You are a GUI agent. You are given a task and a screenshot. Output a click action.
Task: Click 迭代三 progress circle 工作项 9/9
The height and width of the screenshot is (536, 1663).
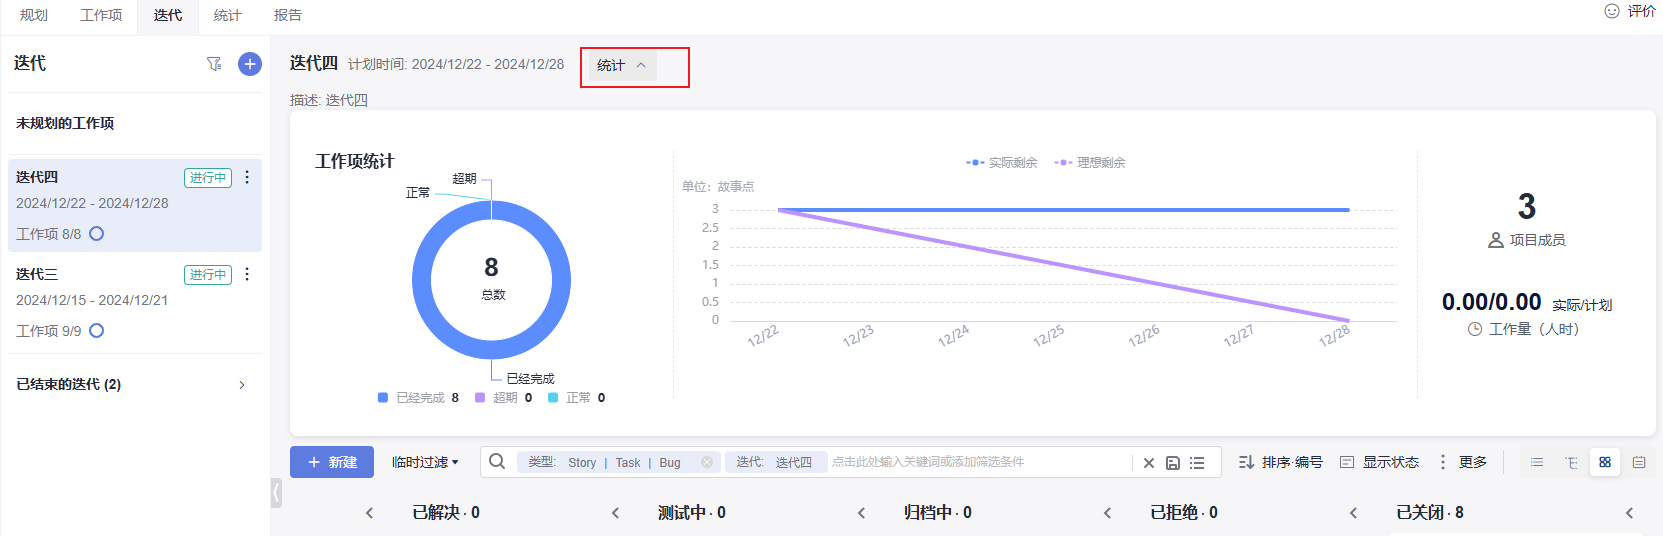pyautogui.click(x=97, y=331)
